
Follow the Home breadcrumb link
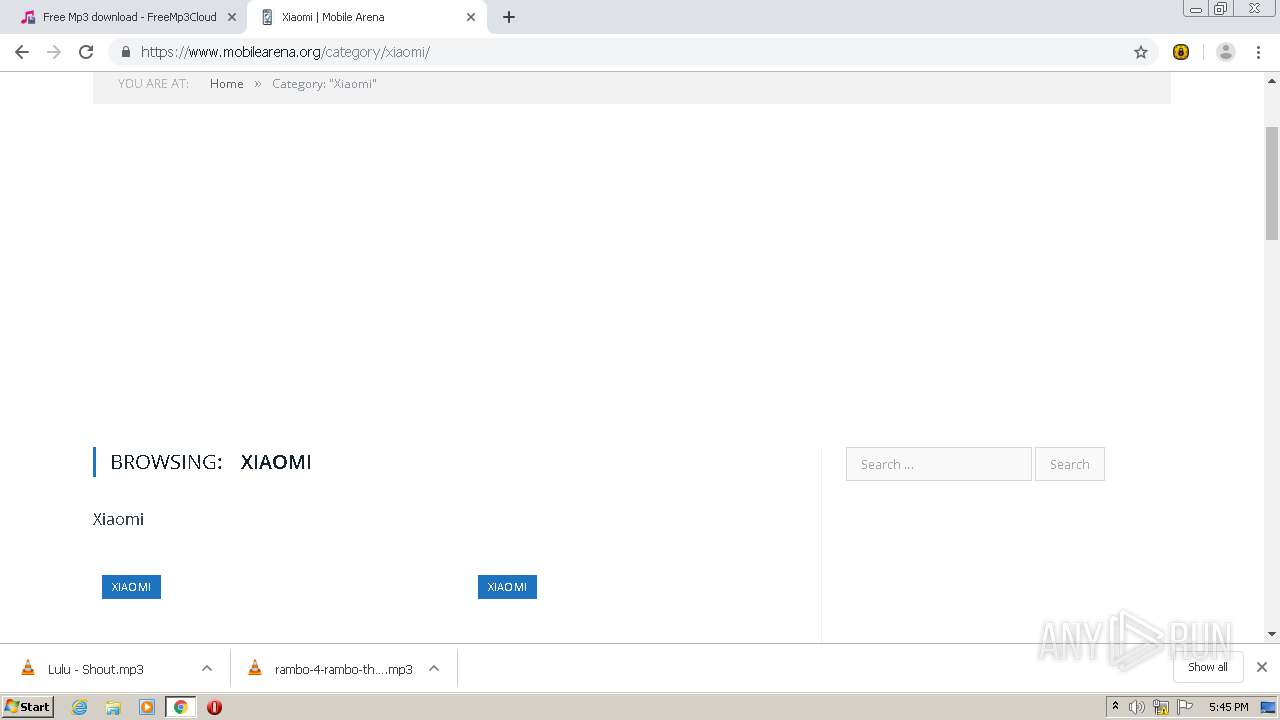coord(227,84)
